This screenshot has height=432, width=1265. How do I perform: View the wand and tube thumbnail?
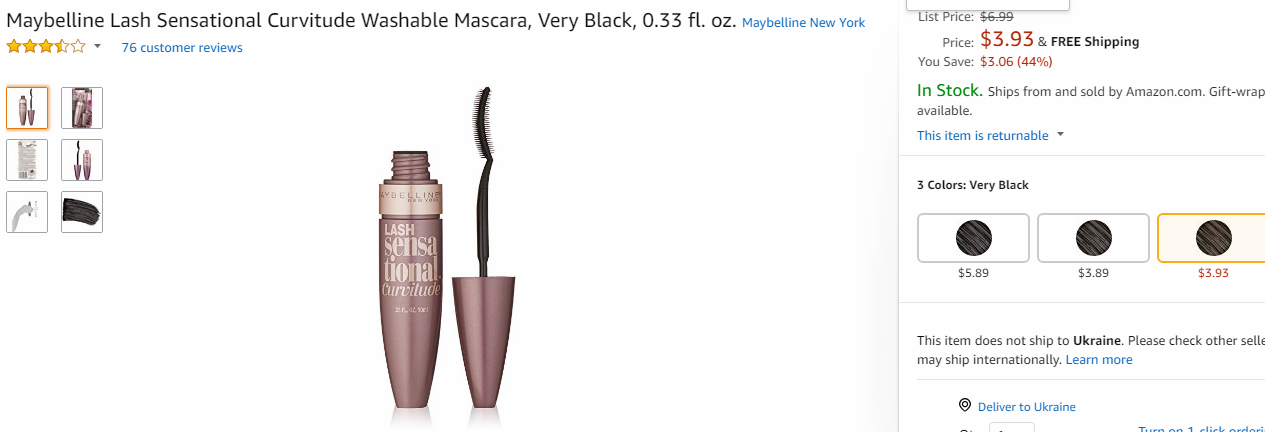[x=82, y=160]
